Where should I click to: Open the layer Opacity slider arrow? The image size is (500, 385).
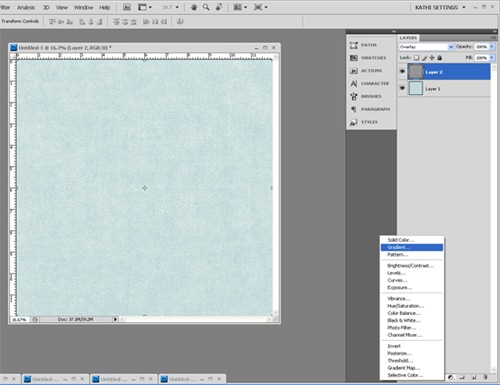(x=492, y=47)
